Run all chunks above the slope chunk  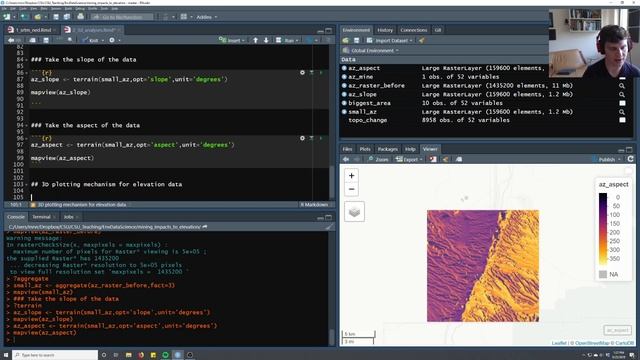(x=311, y=73)
